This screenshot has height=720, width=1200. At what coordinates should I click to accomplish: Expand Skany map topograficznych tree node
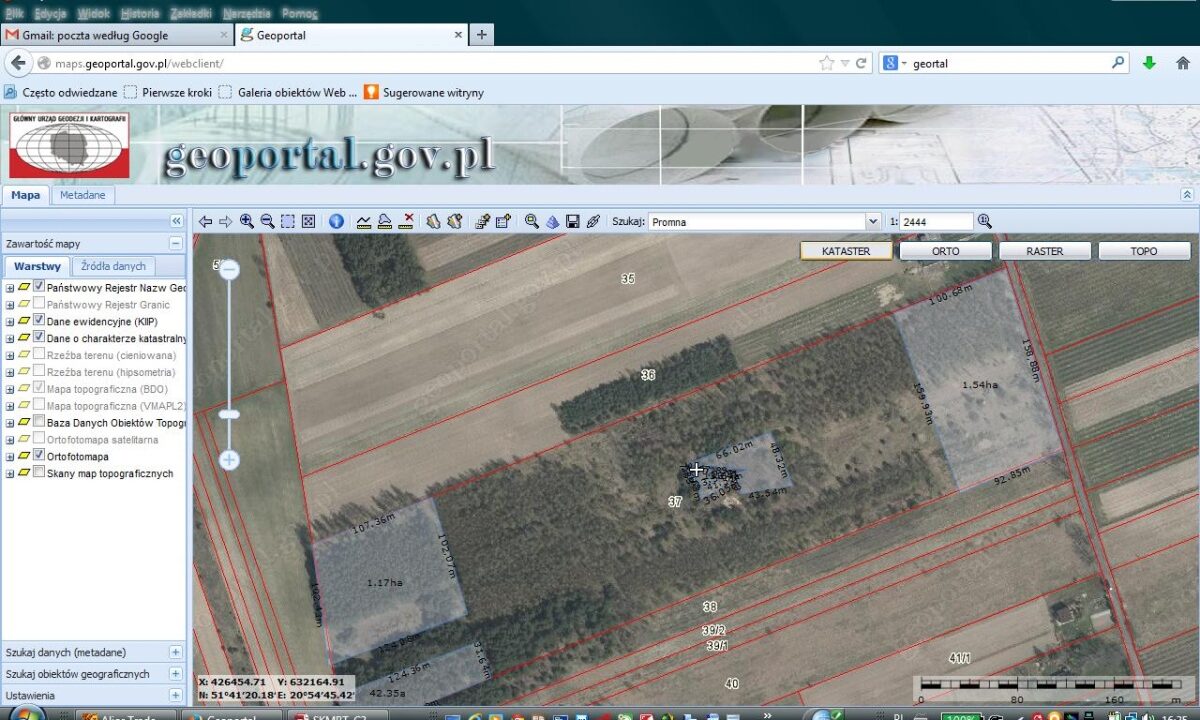click(x=10, y=474)
